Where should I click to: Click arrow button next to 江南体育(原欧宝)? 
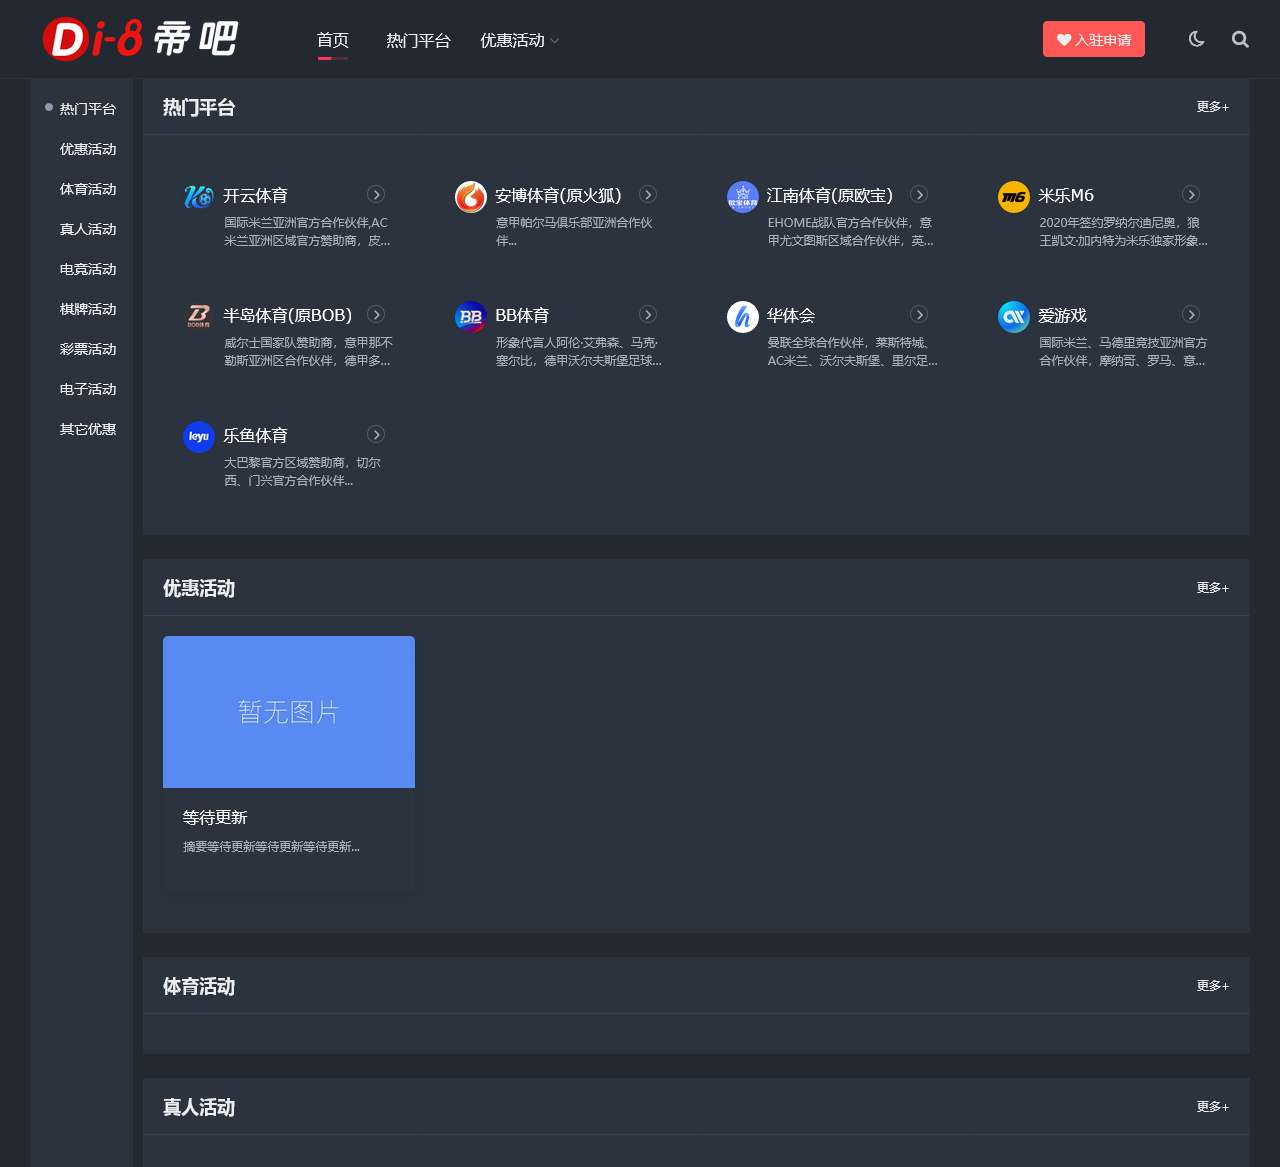(x=919, y=194)
